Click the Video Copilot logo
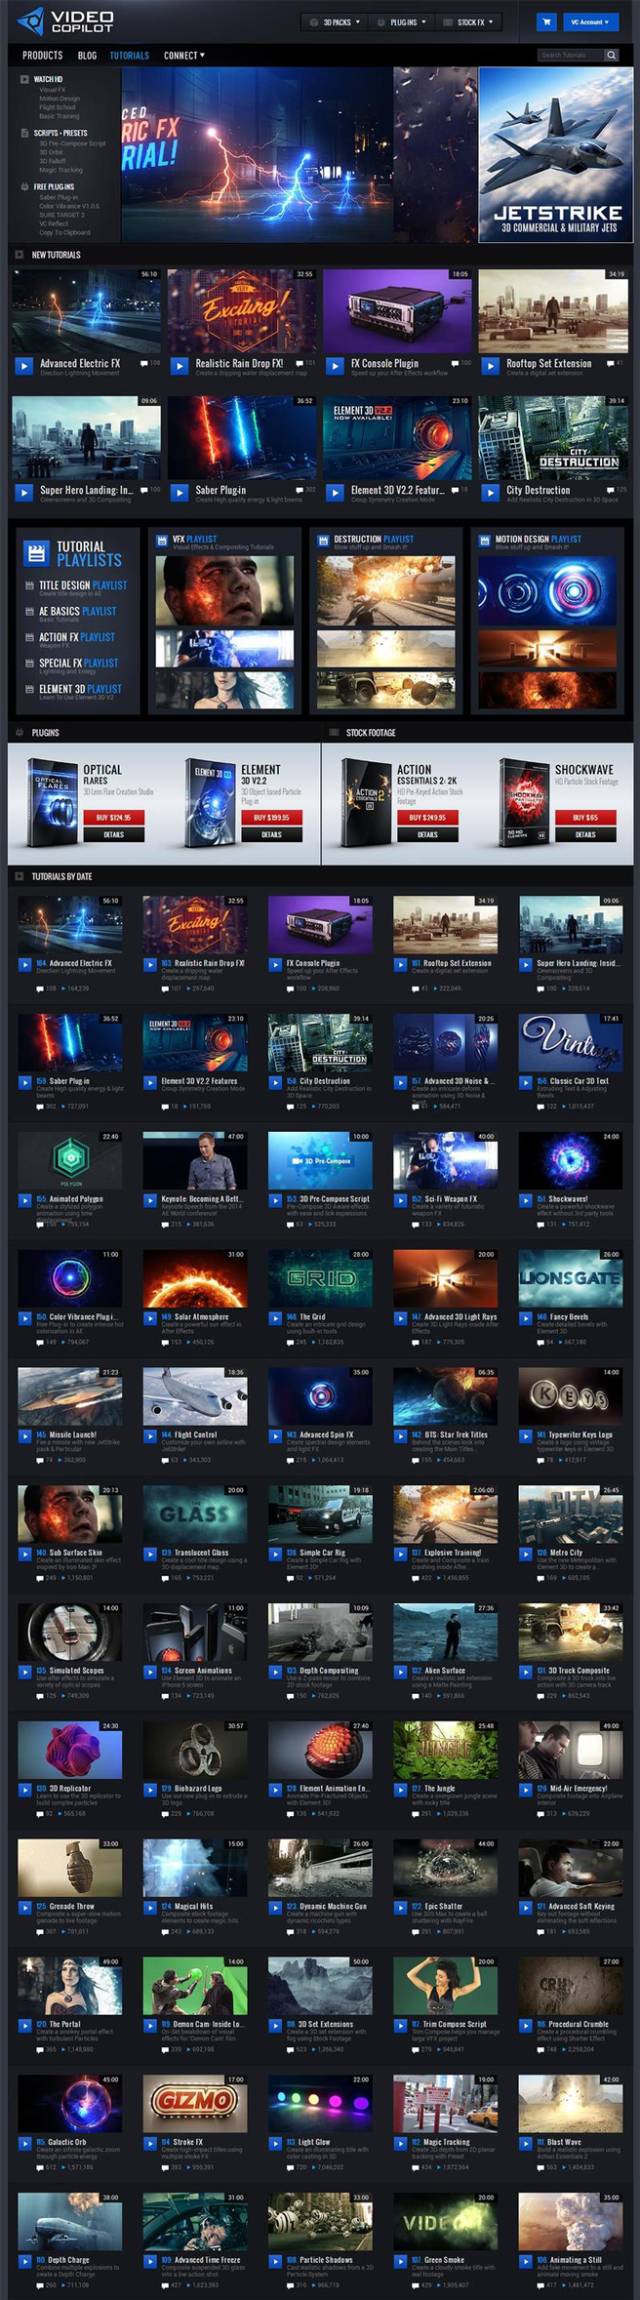 tap(66, 21)
